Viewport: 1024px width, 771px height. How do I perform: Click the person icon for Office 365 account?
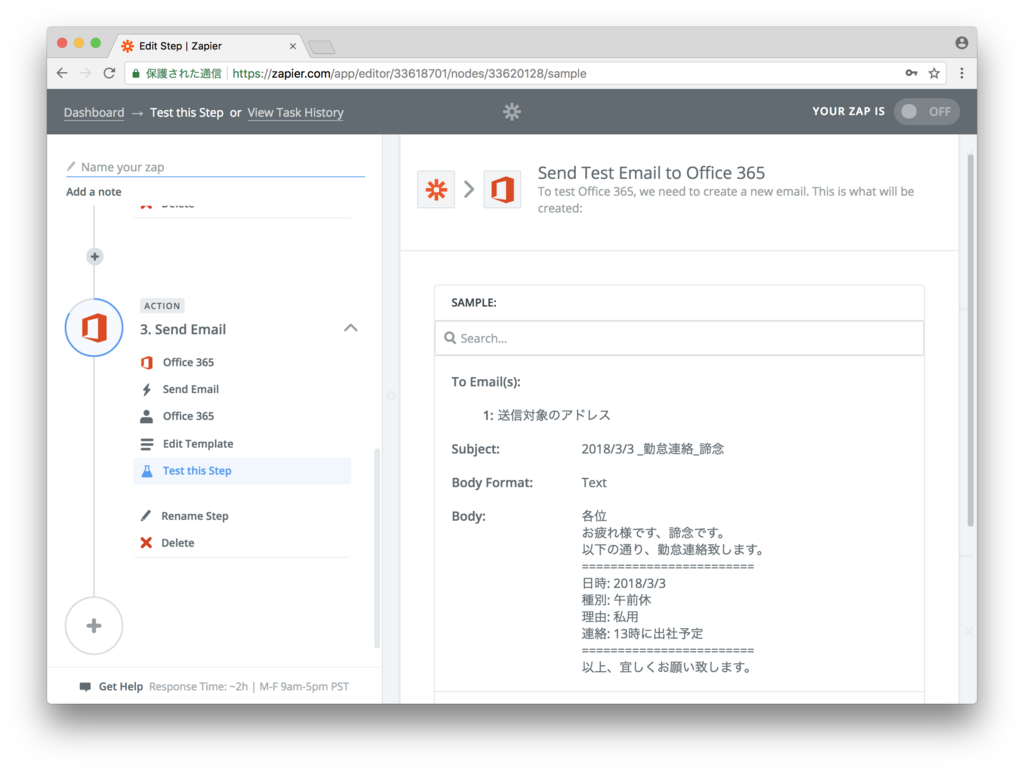(147, 416)
